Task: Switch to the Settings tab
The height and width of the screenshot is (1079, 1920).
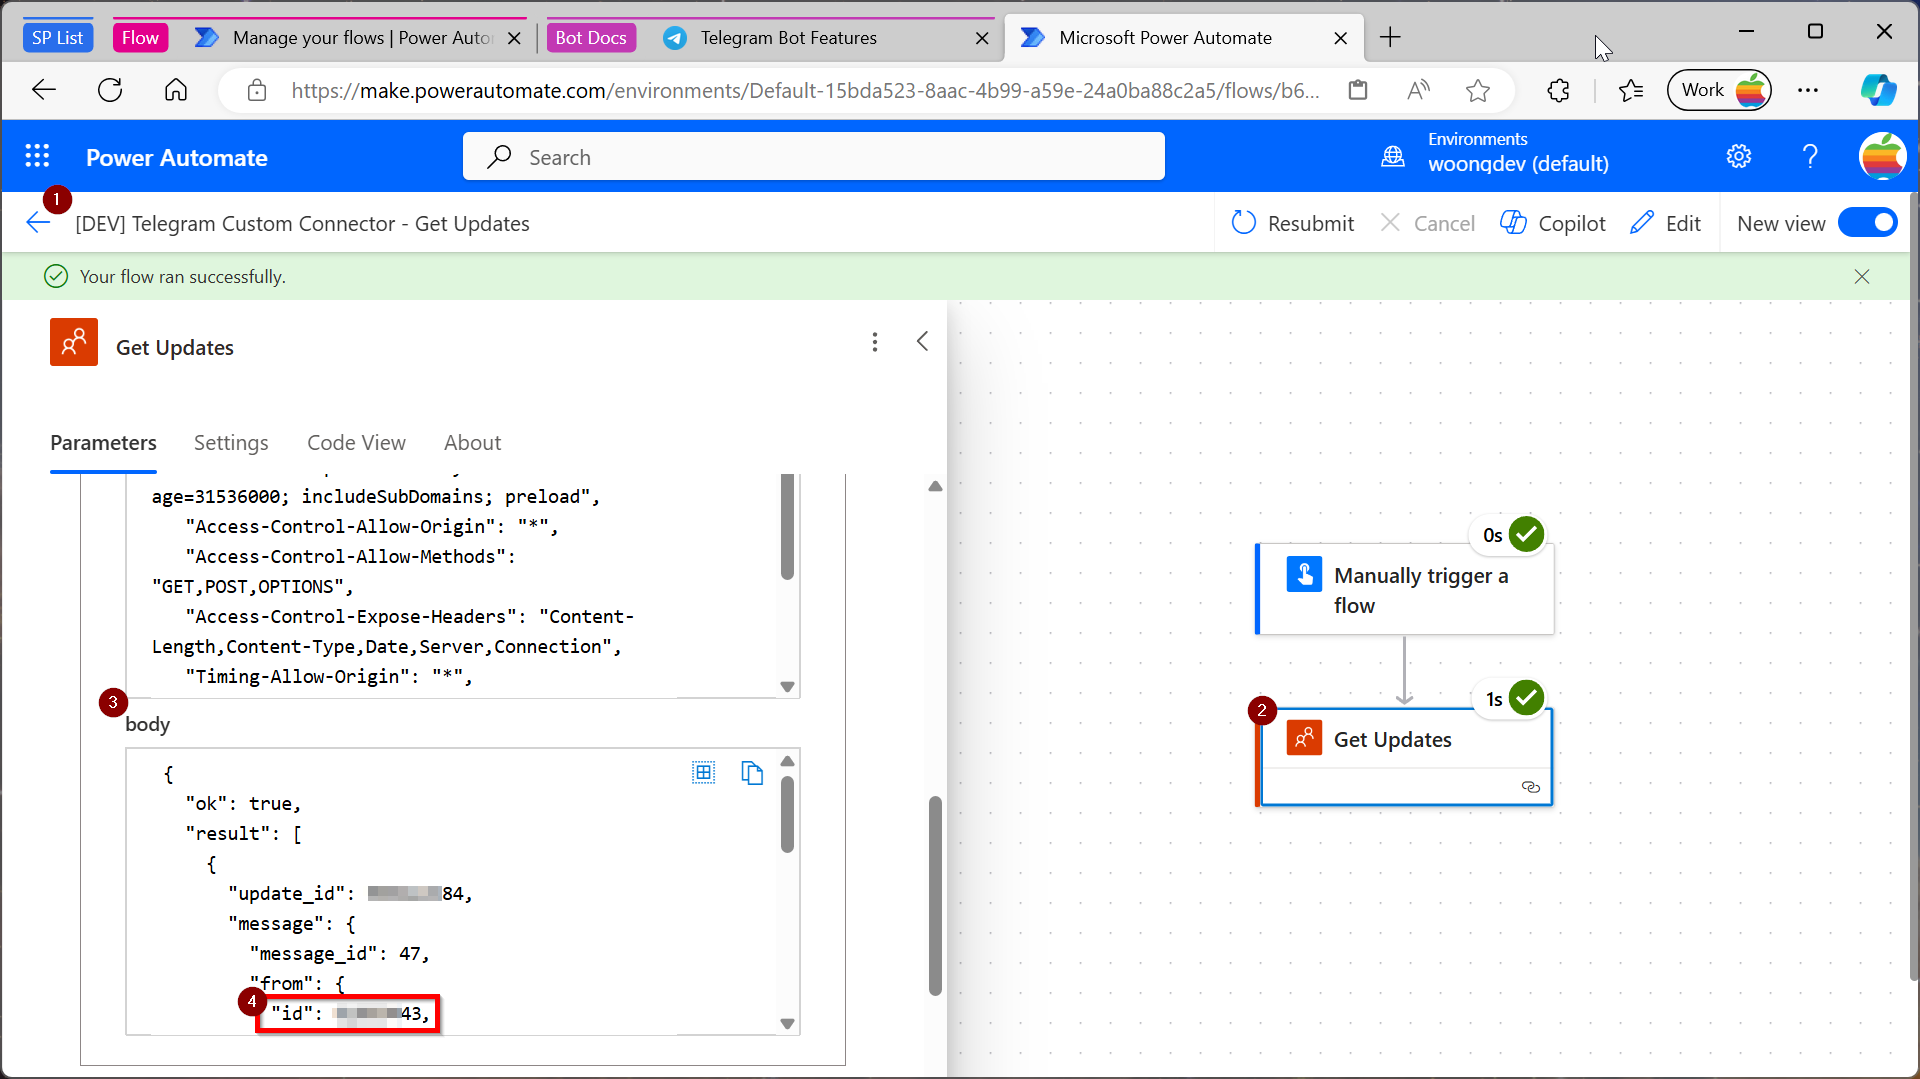Action: click(x=231, y=442)
